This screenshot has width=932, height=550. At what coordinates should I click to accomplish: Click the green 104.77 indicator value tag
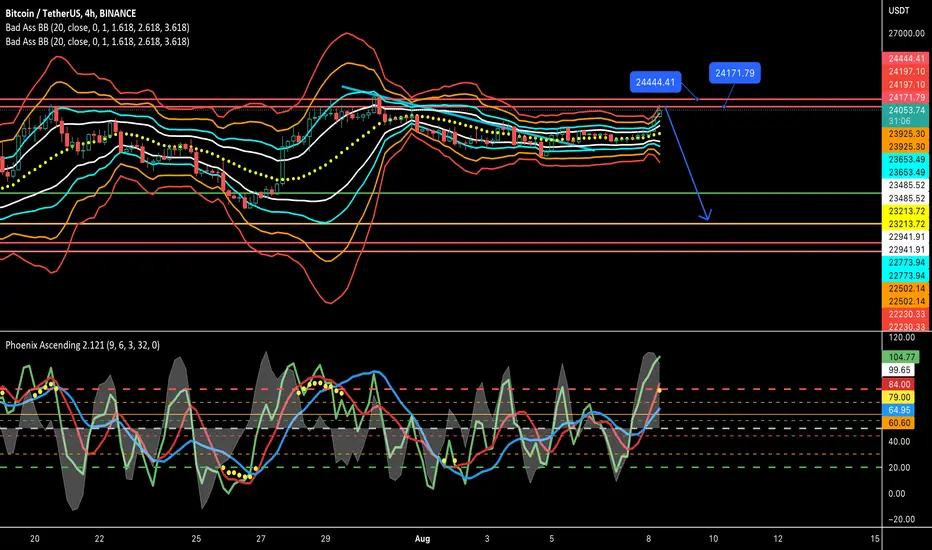coord(899,357)
